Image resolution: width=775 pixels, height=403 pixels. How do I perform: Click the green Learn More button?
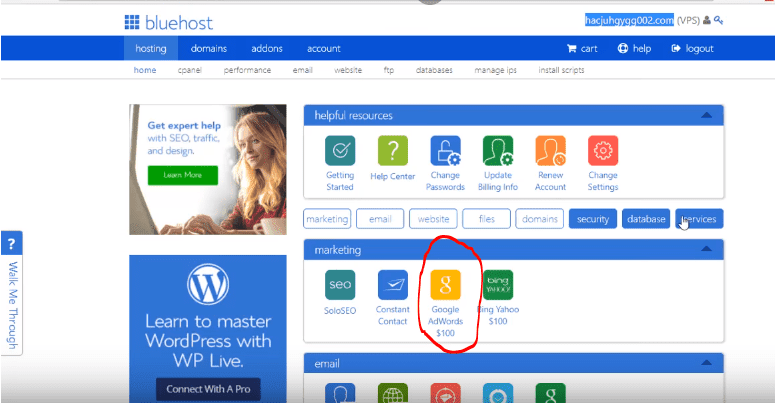183,175
